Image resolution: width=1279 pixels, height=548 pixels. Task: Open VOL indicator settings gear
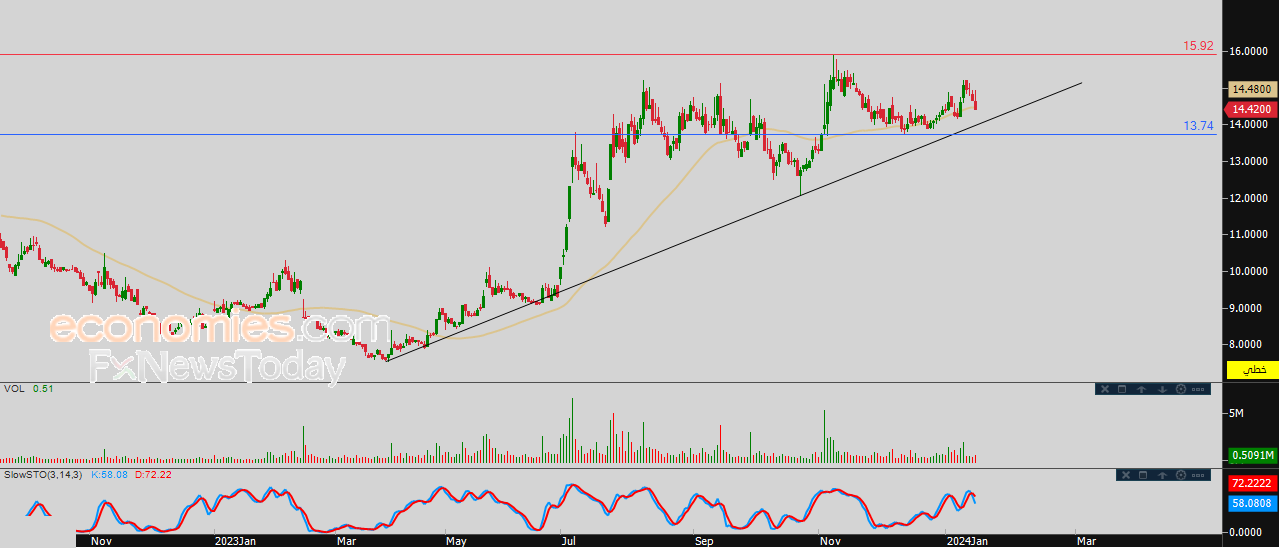(1181, 389)
